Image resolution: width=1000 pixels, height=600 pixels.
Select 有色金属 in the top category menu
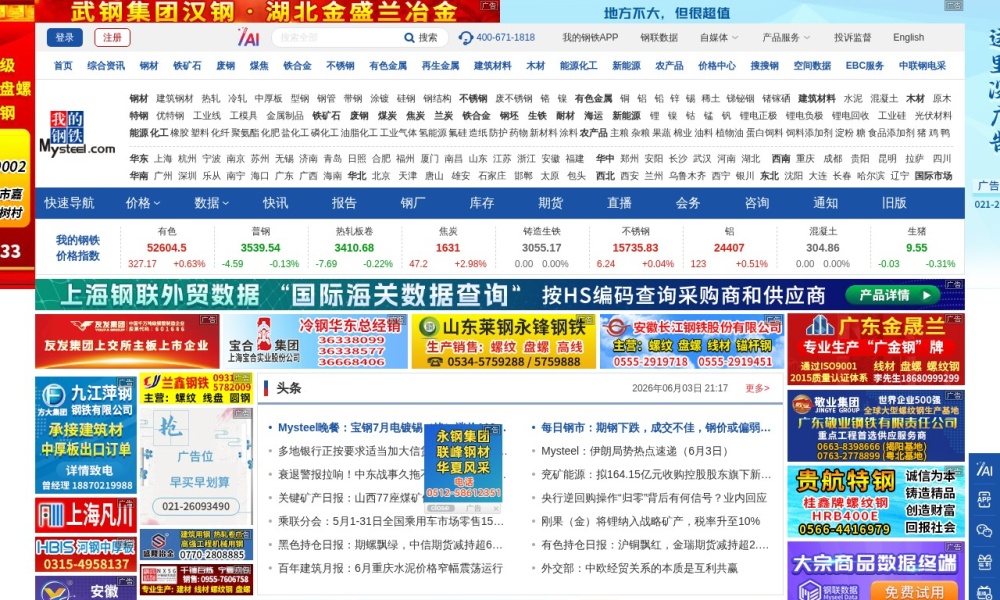(x=388, y=66)
